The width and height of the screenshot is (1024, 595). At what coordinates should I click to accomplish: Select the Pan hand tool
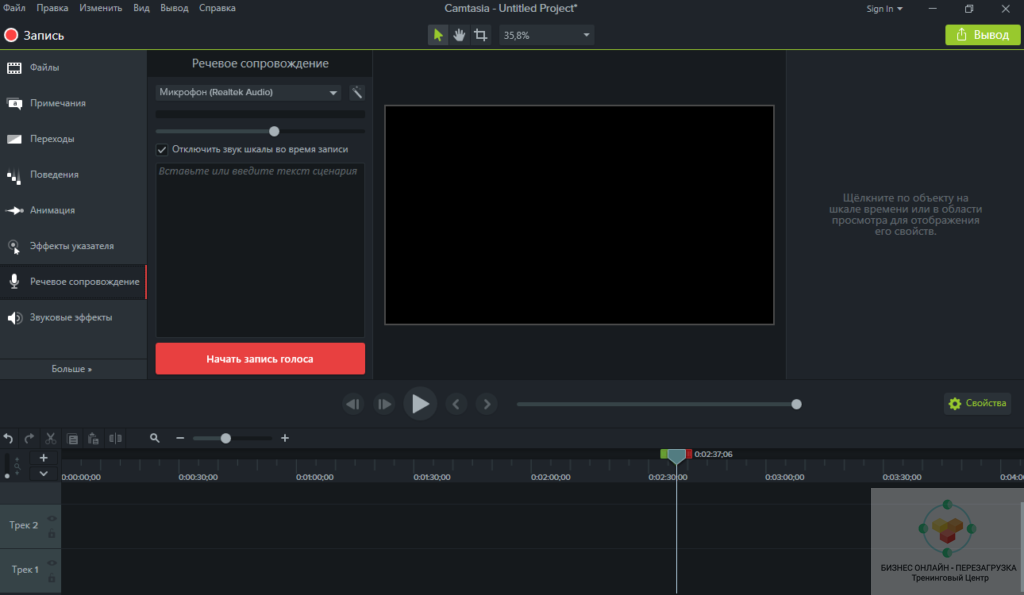(x=459, y=35)
